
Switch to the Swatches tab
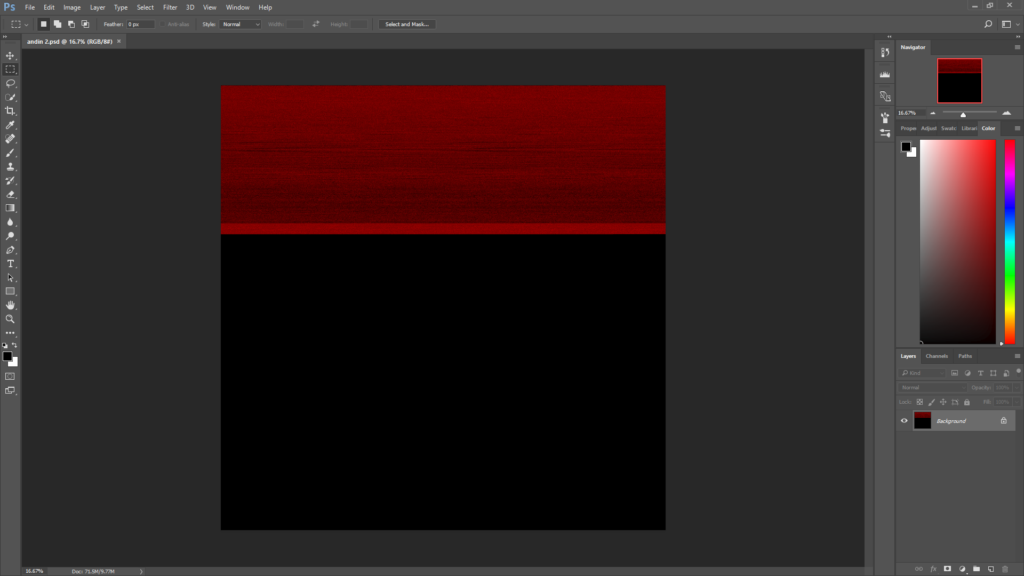[x=948, y=128]
